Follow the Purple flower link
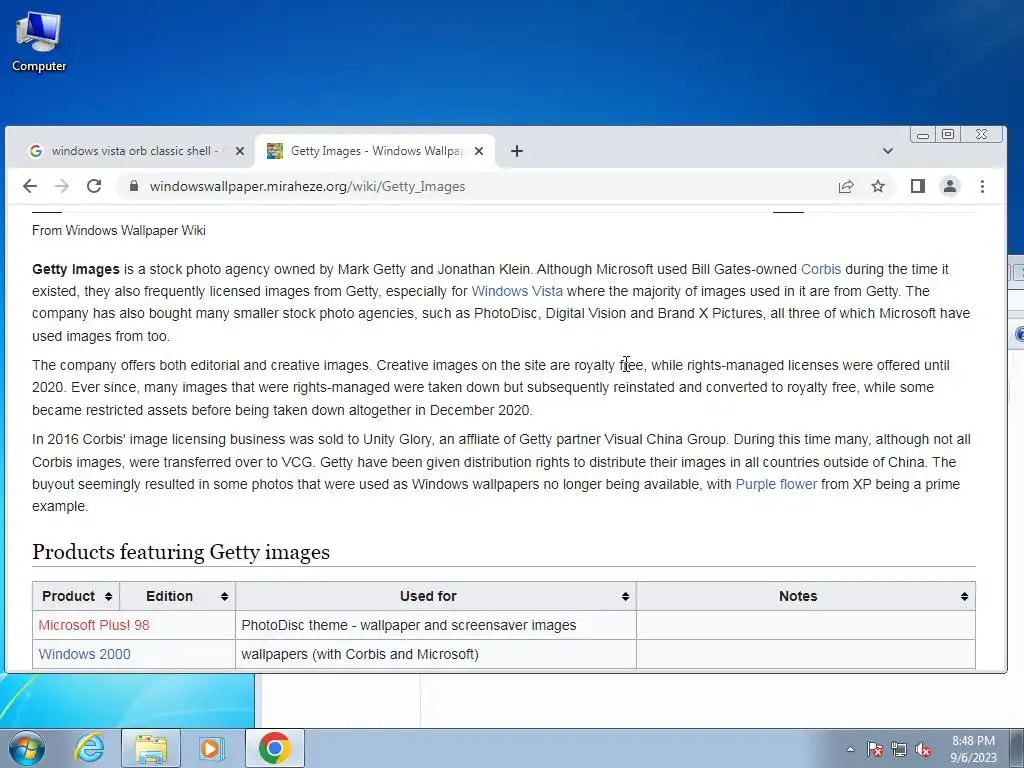This screenshot has height=768, width=1024. (776, 485)
